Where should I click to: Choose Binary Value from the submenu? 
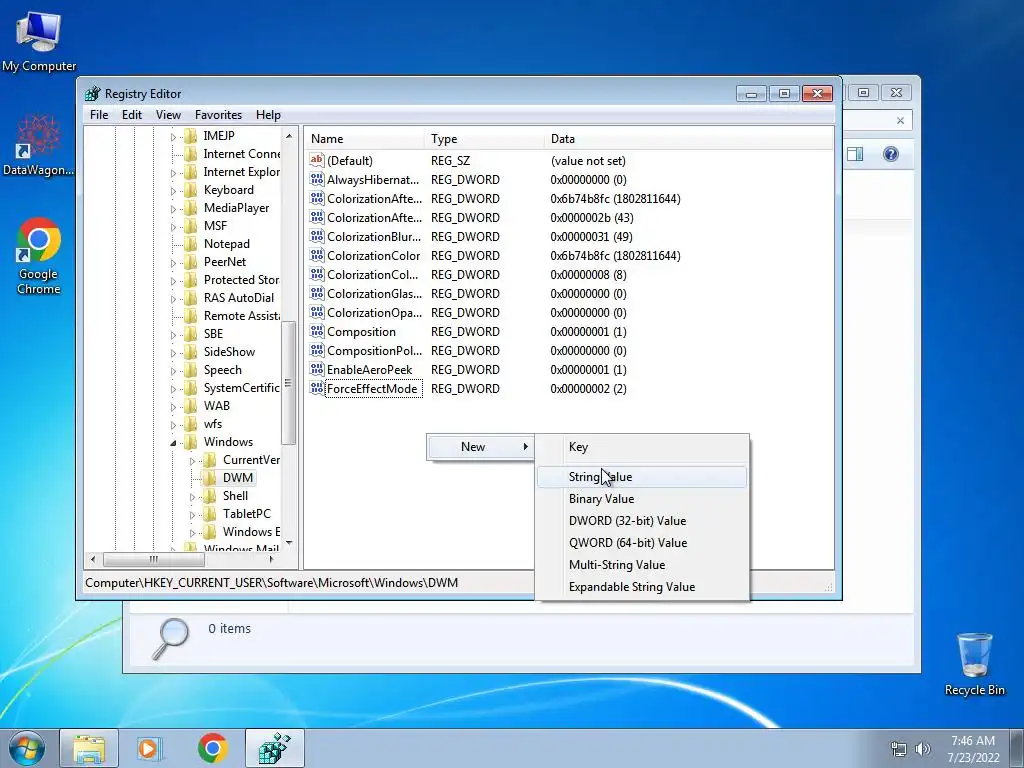tap(641, 498)
